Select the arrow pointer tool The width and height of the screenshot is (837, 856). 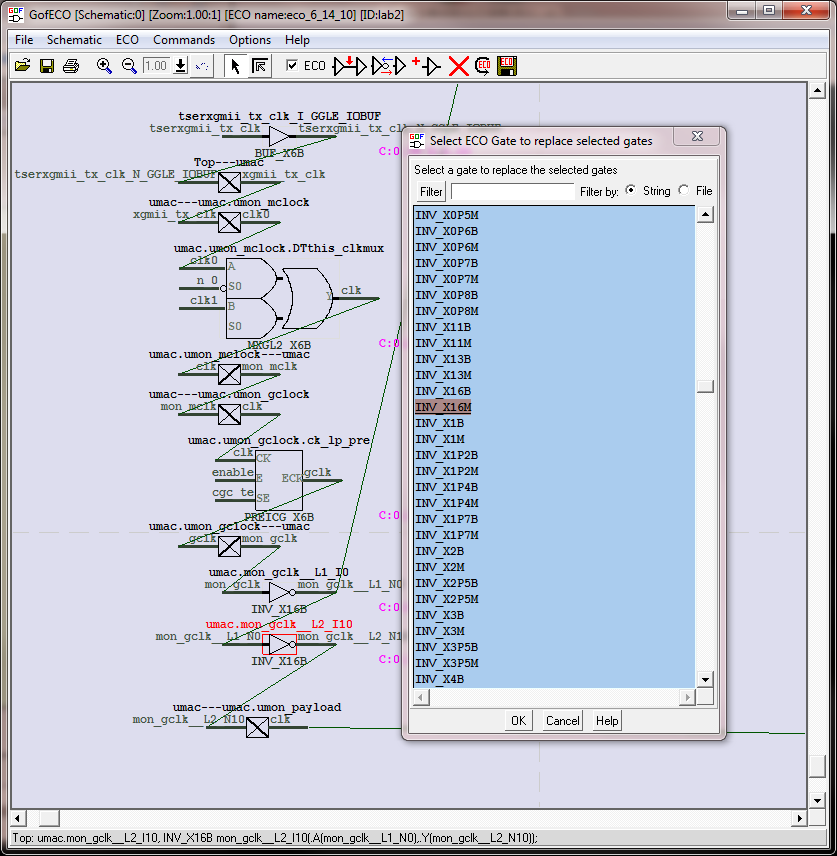pyautogui.click(x=235, y=66)
